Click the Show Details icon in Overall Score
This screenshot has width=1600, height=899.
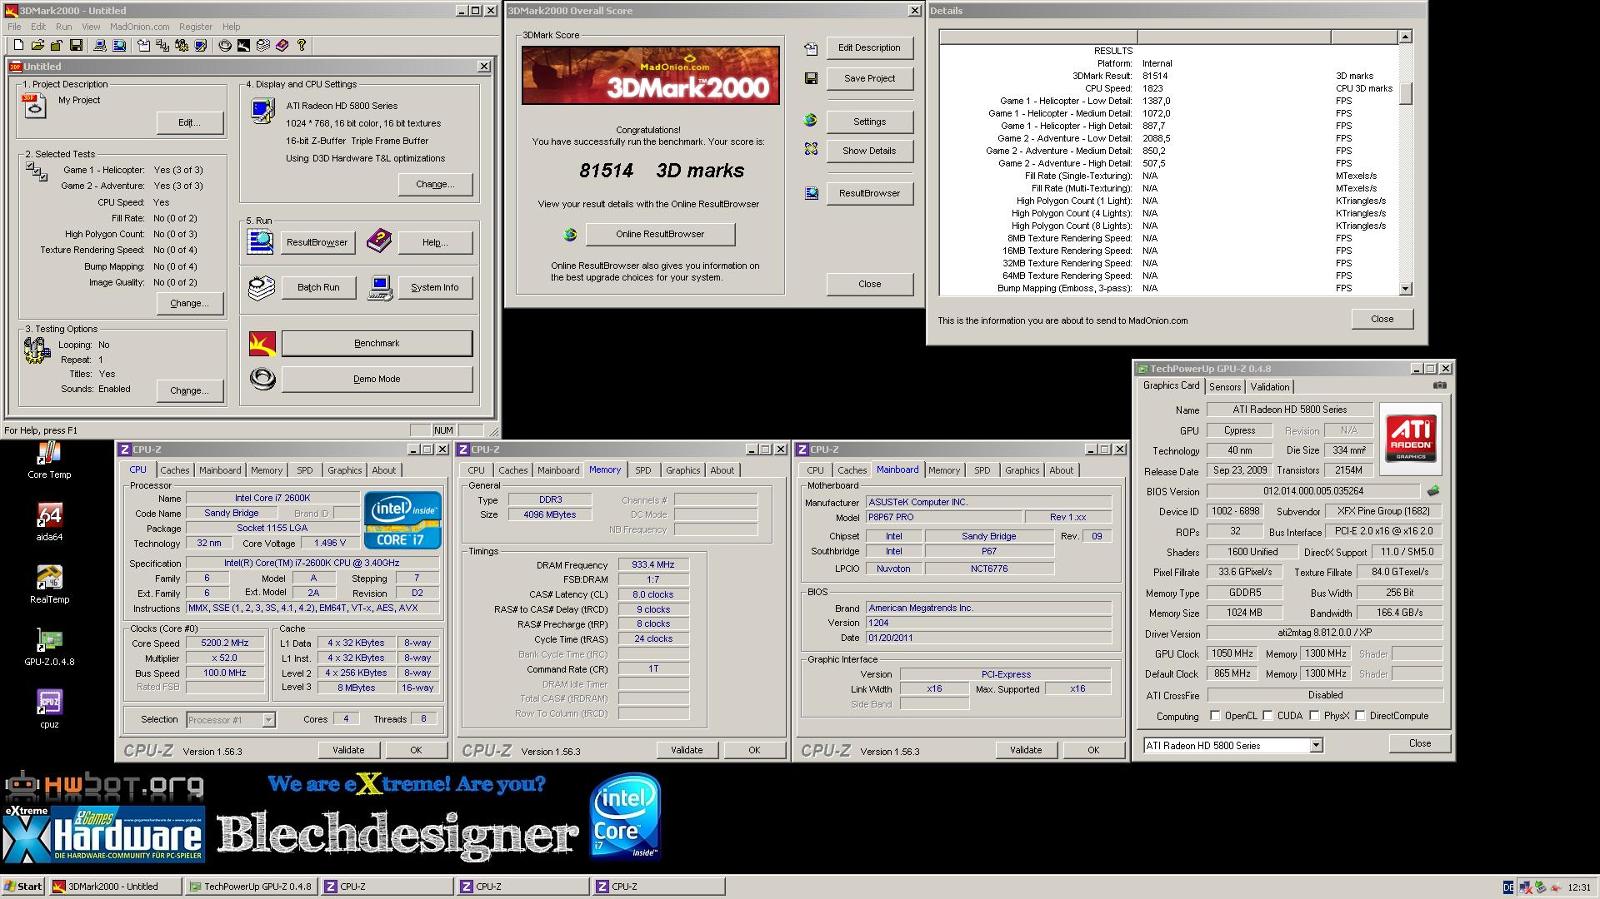click(x=811, y=149)
